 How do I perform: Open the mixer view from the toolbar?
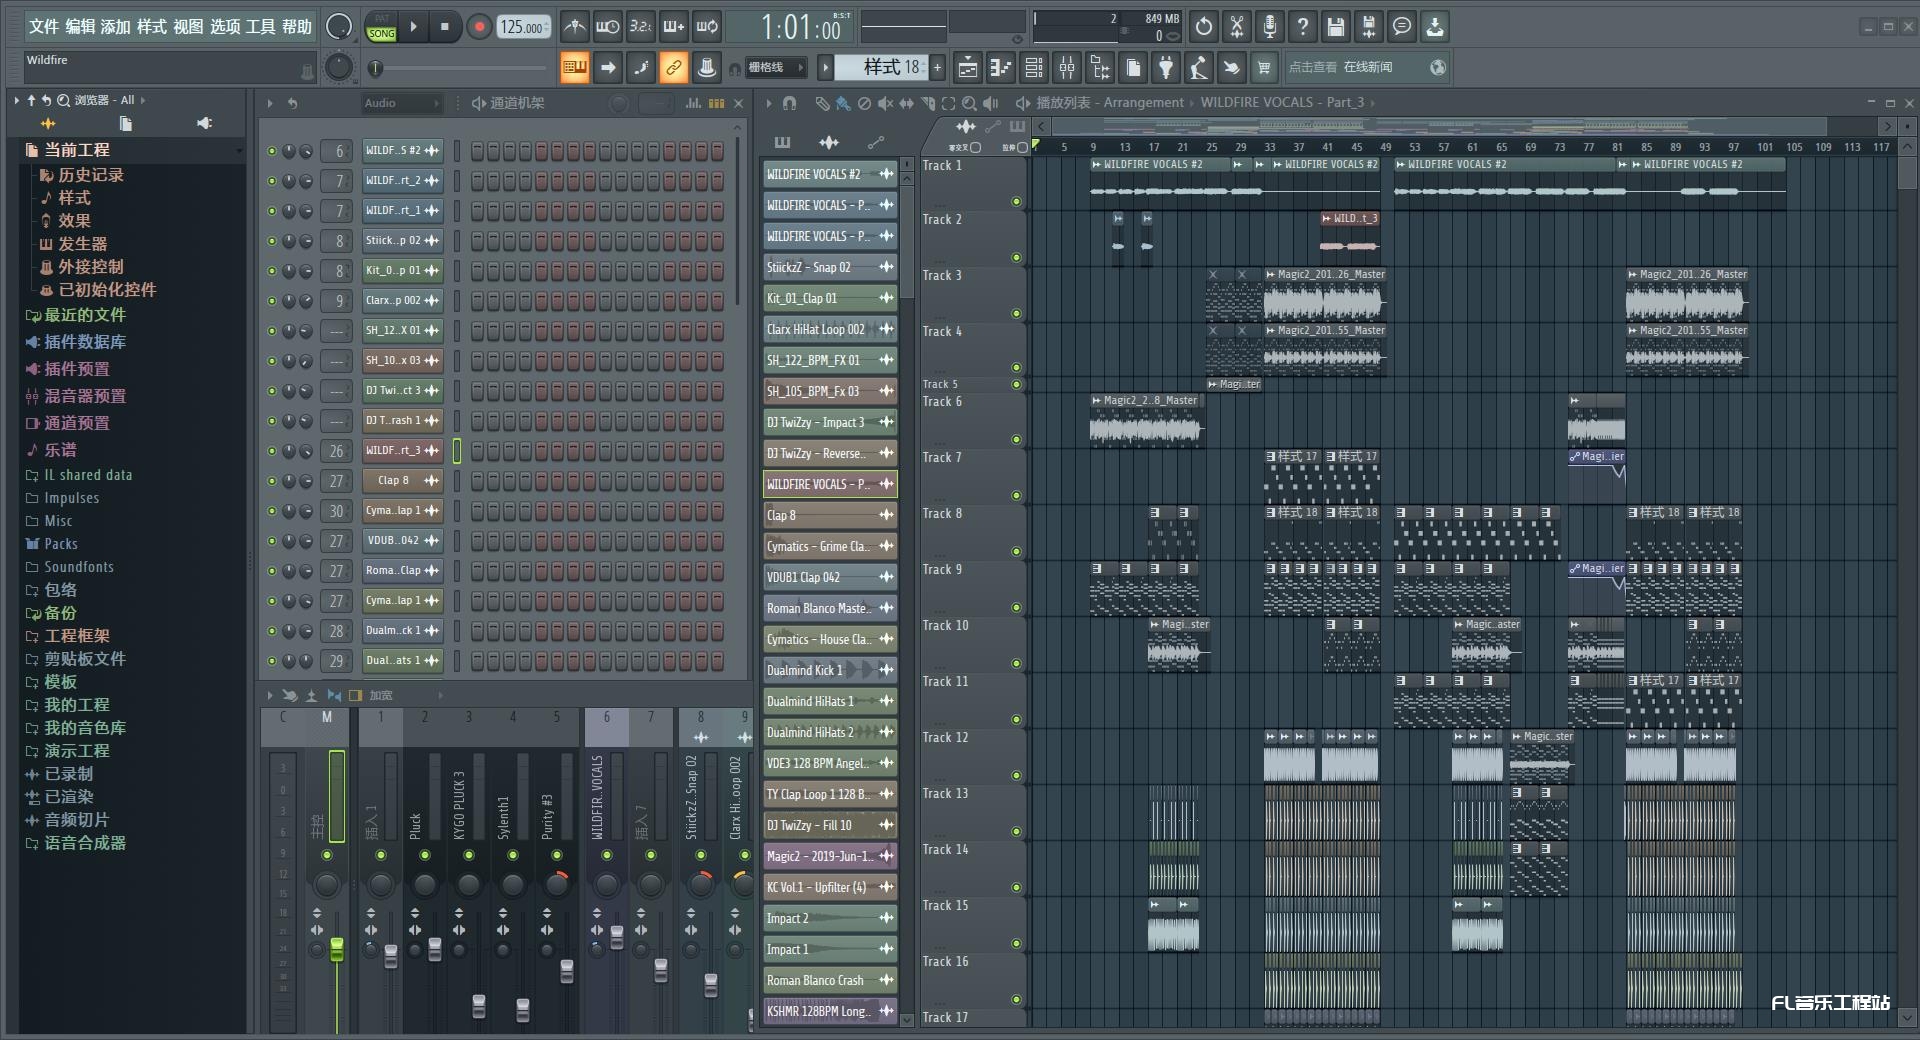tap(1067, 68)
